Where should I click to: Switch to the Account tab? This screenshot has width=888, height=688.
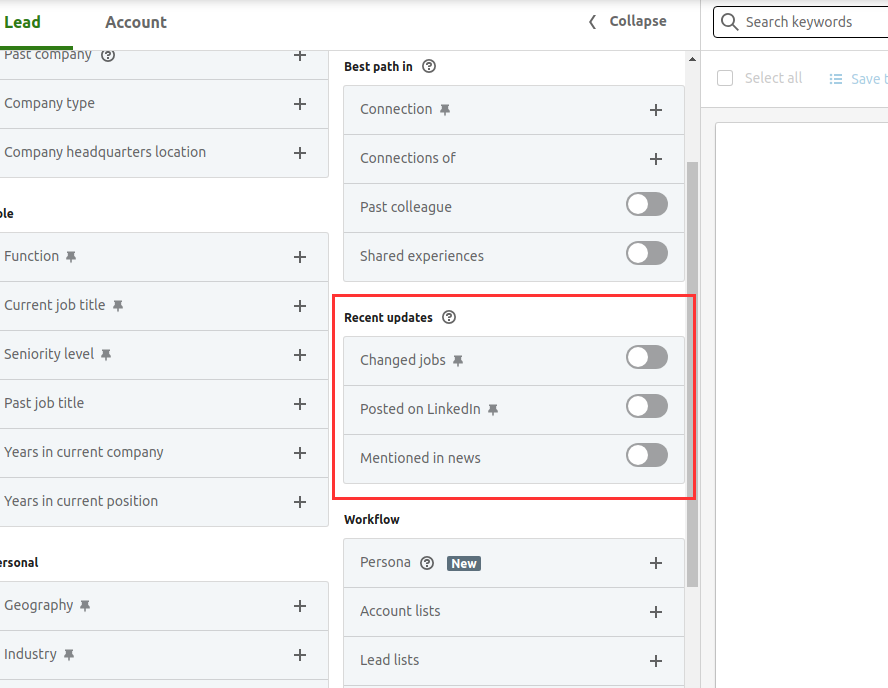pos(136,22)
